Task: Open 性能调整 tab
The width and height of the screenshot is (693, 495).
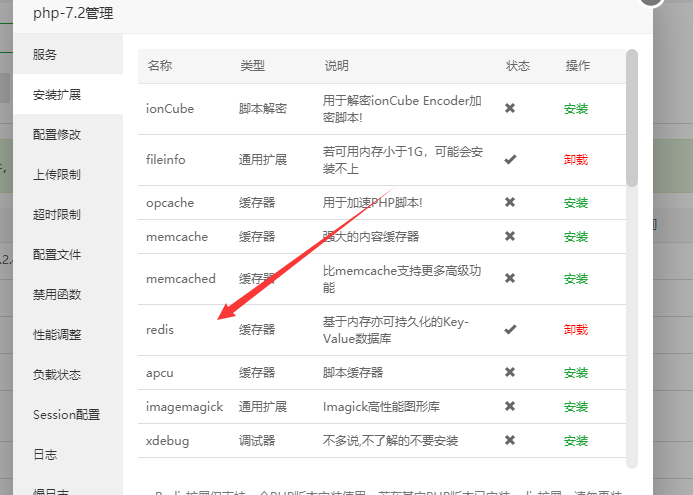Action: click(x=68, y=334)
